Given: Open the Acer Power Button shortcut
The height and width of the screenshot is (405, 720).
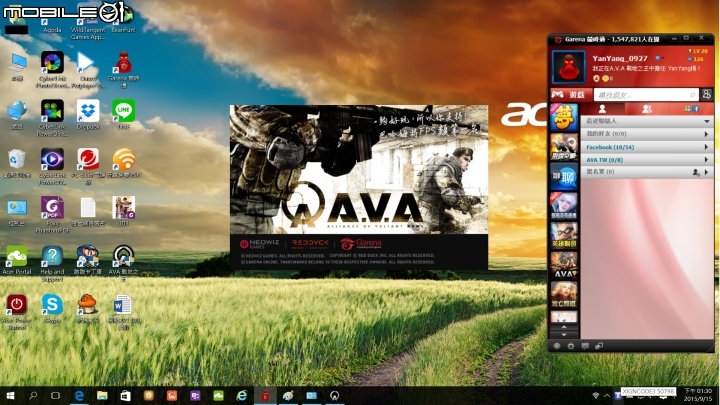Looking at the screenshot, I should point(17,312).
